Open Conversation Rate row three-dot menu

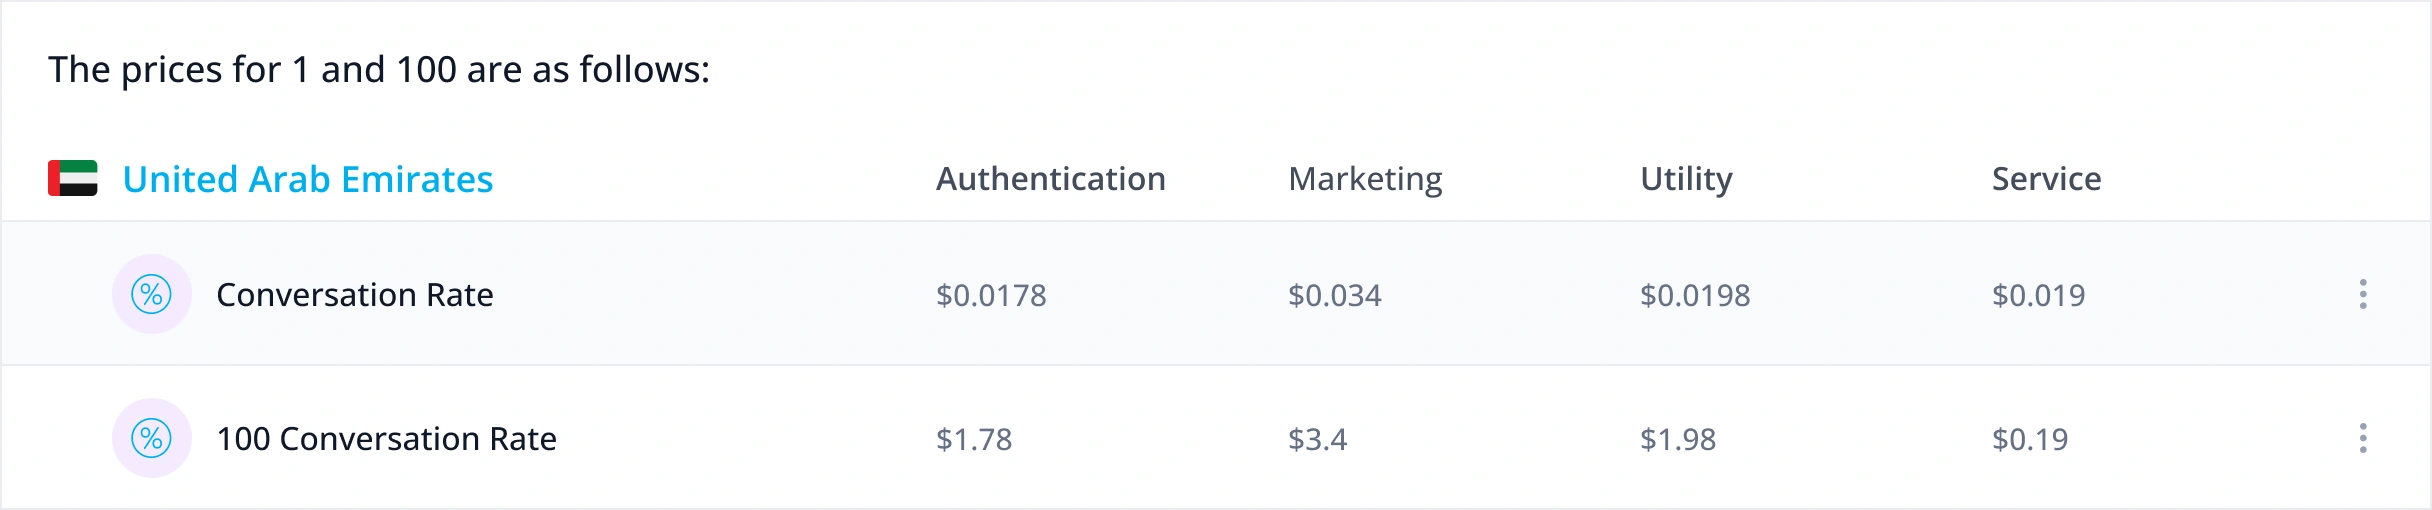[x=2363, y=294]
